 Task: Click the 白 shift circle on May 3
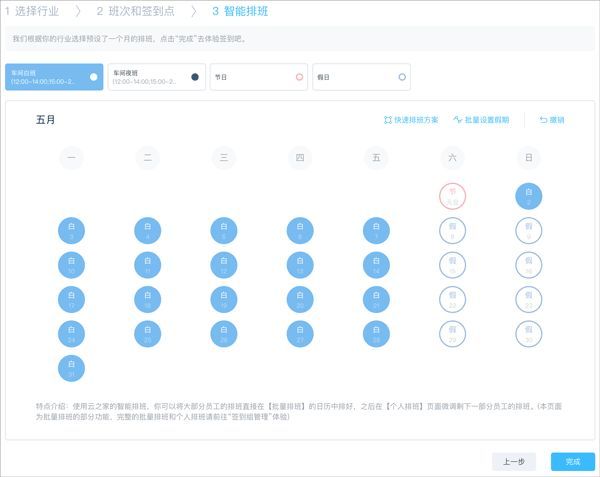(71, 230)
